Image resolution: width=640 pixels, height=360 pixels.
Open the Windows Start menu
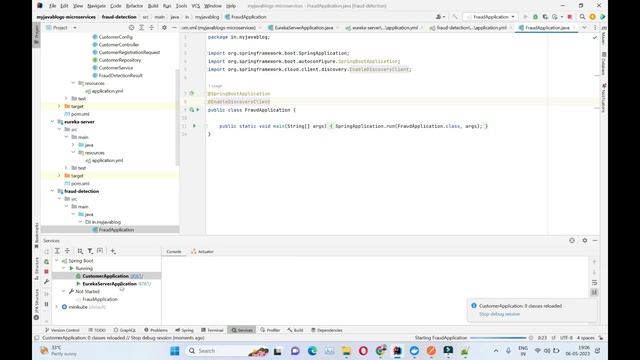175,351
